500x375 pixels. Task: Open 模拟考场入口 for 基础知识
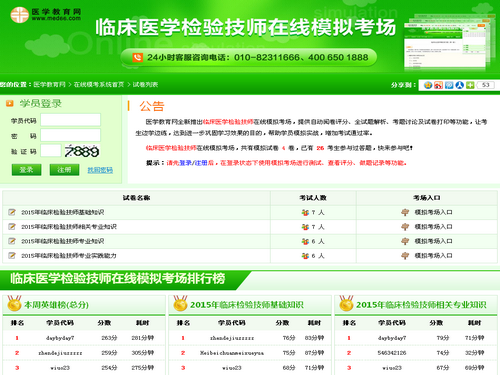pos(433,212)
